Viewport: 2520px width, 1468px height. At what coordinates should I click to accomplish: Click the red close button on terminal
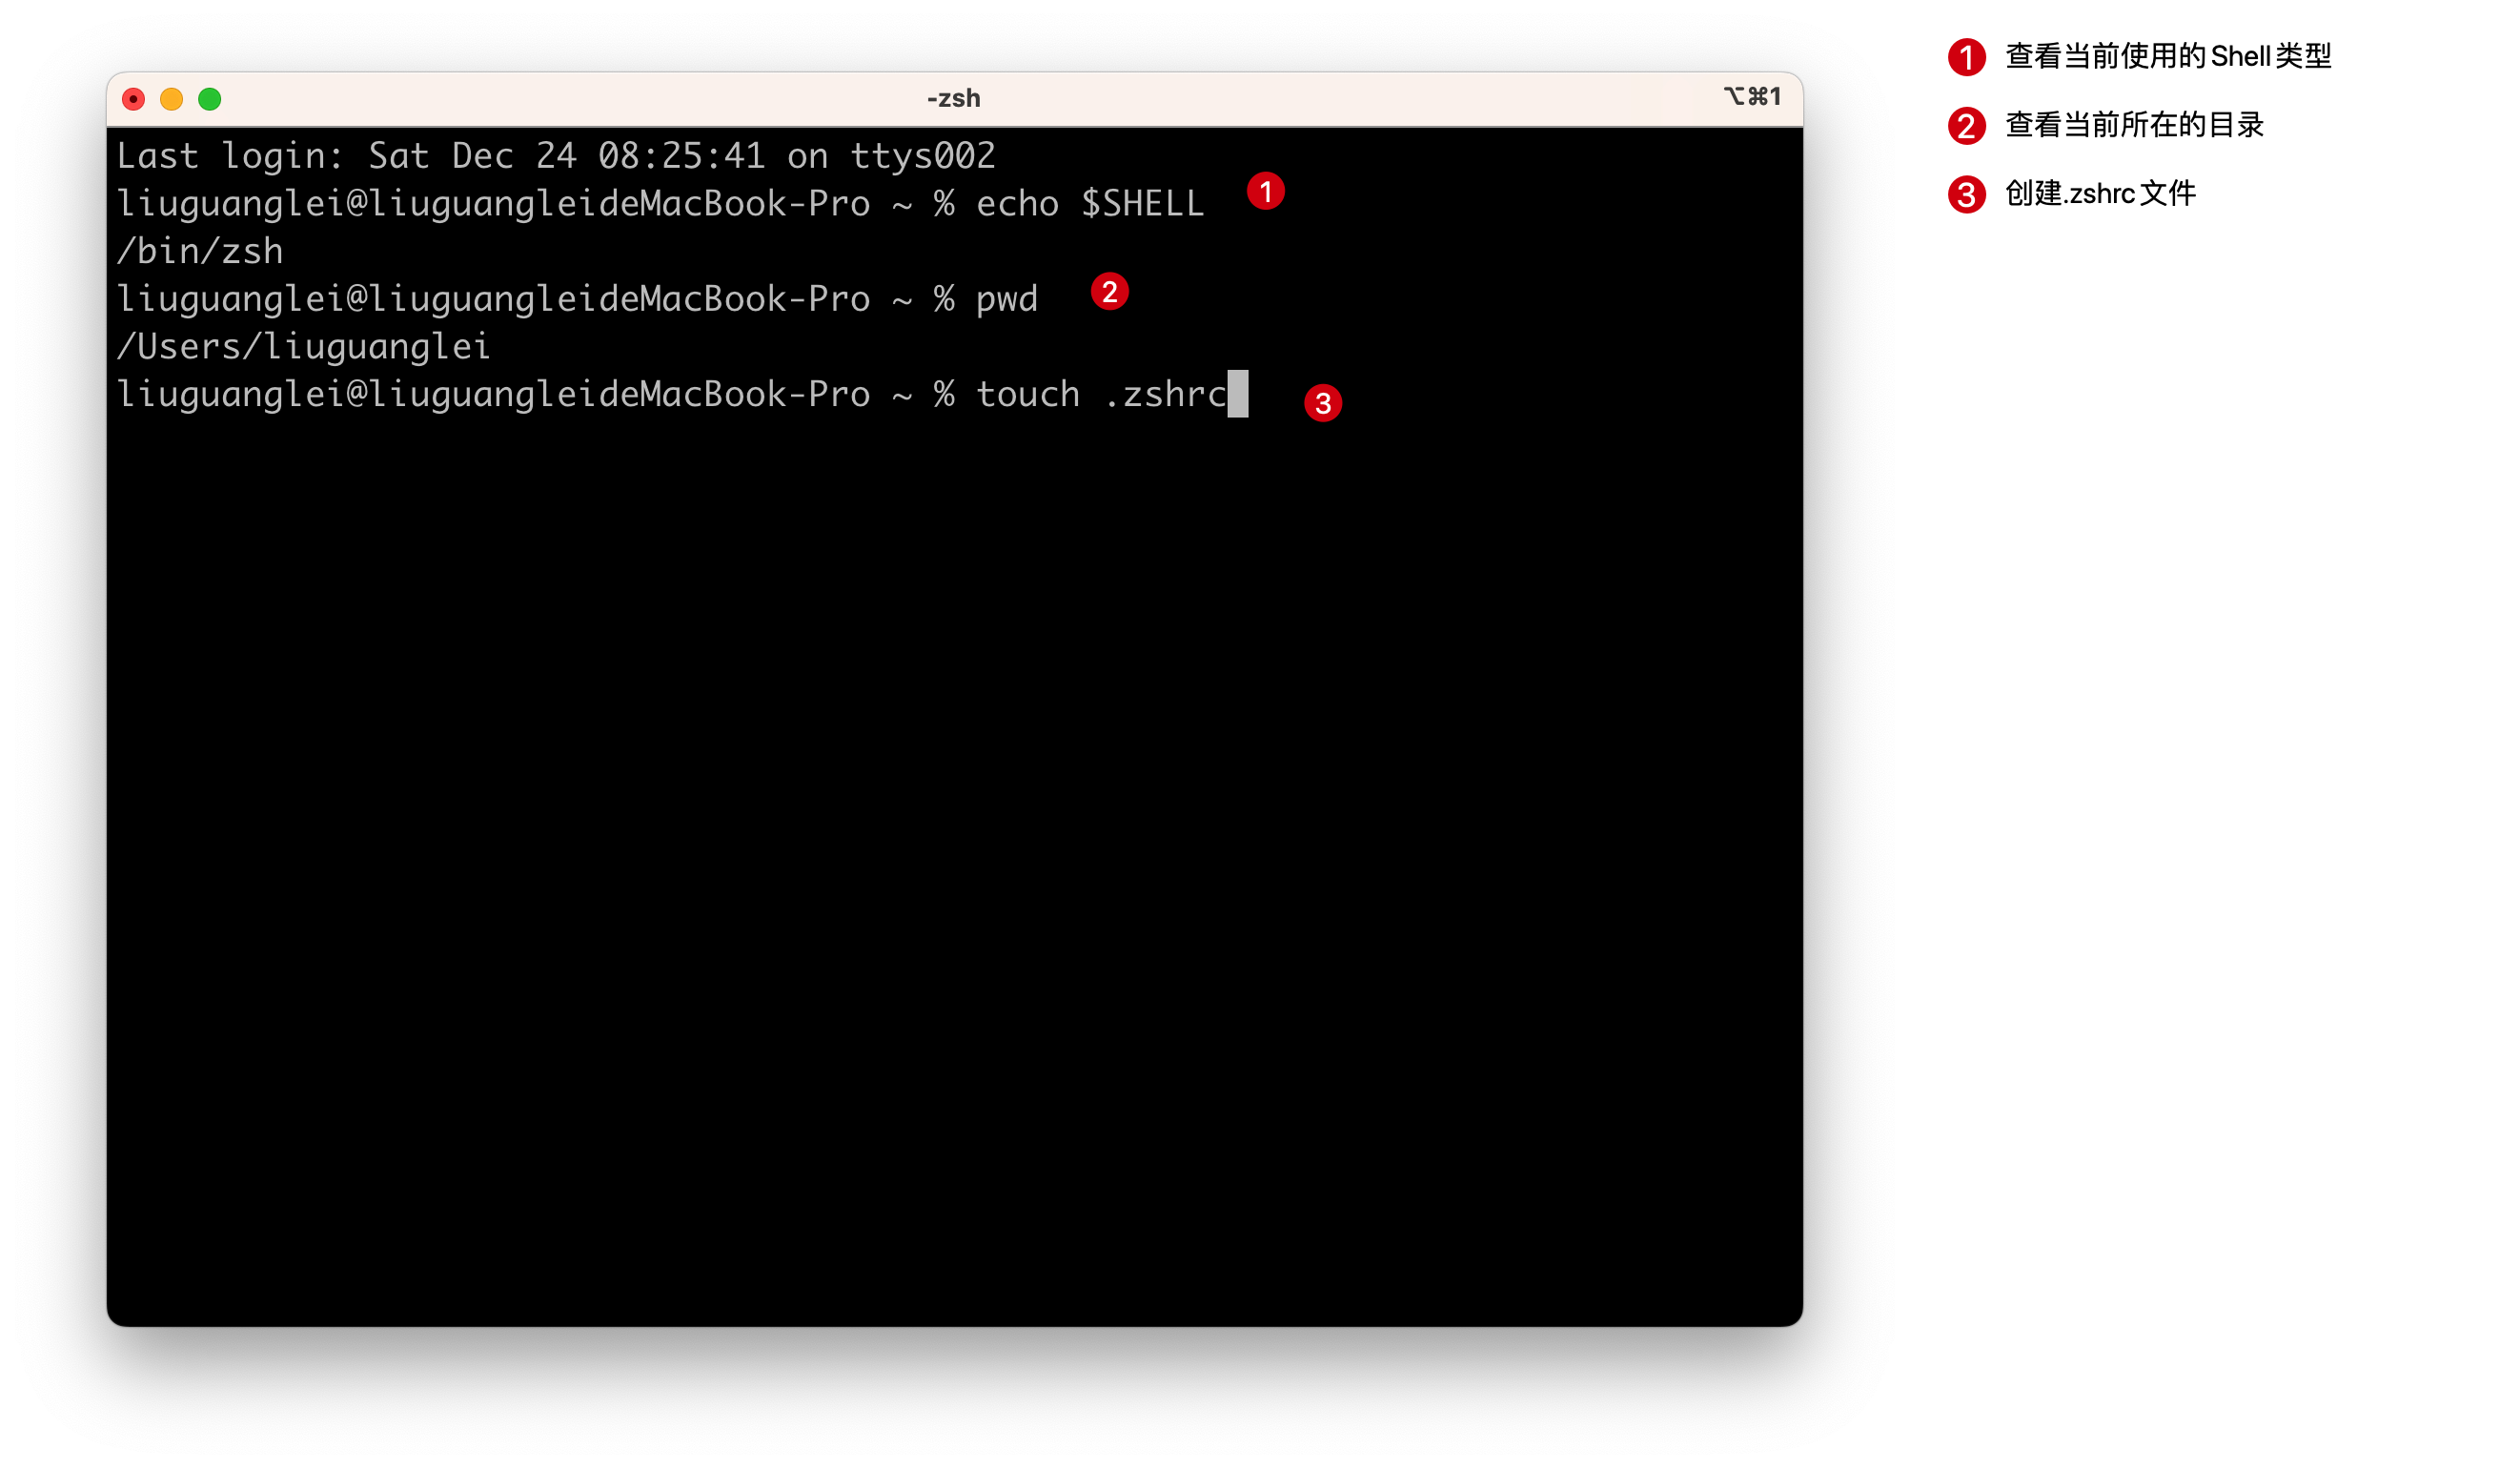click(x=140, y=98)
